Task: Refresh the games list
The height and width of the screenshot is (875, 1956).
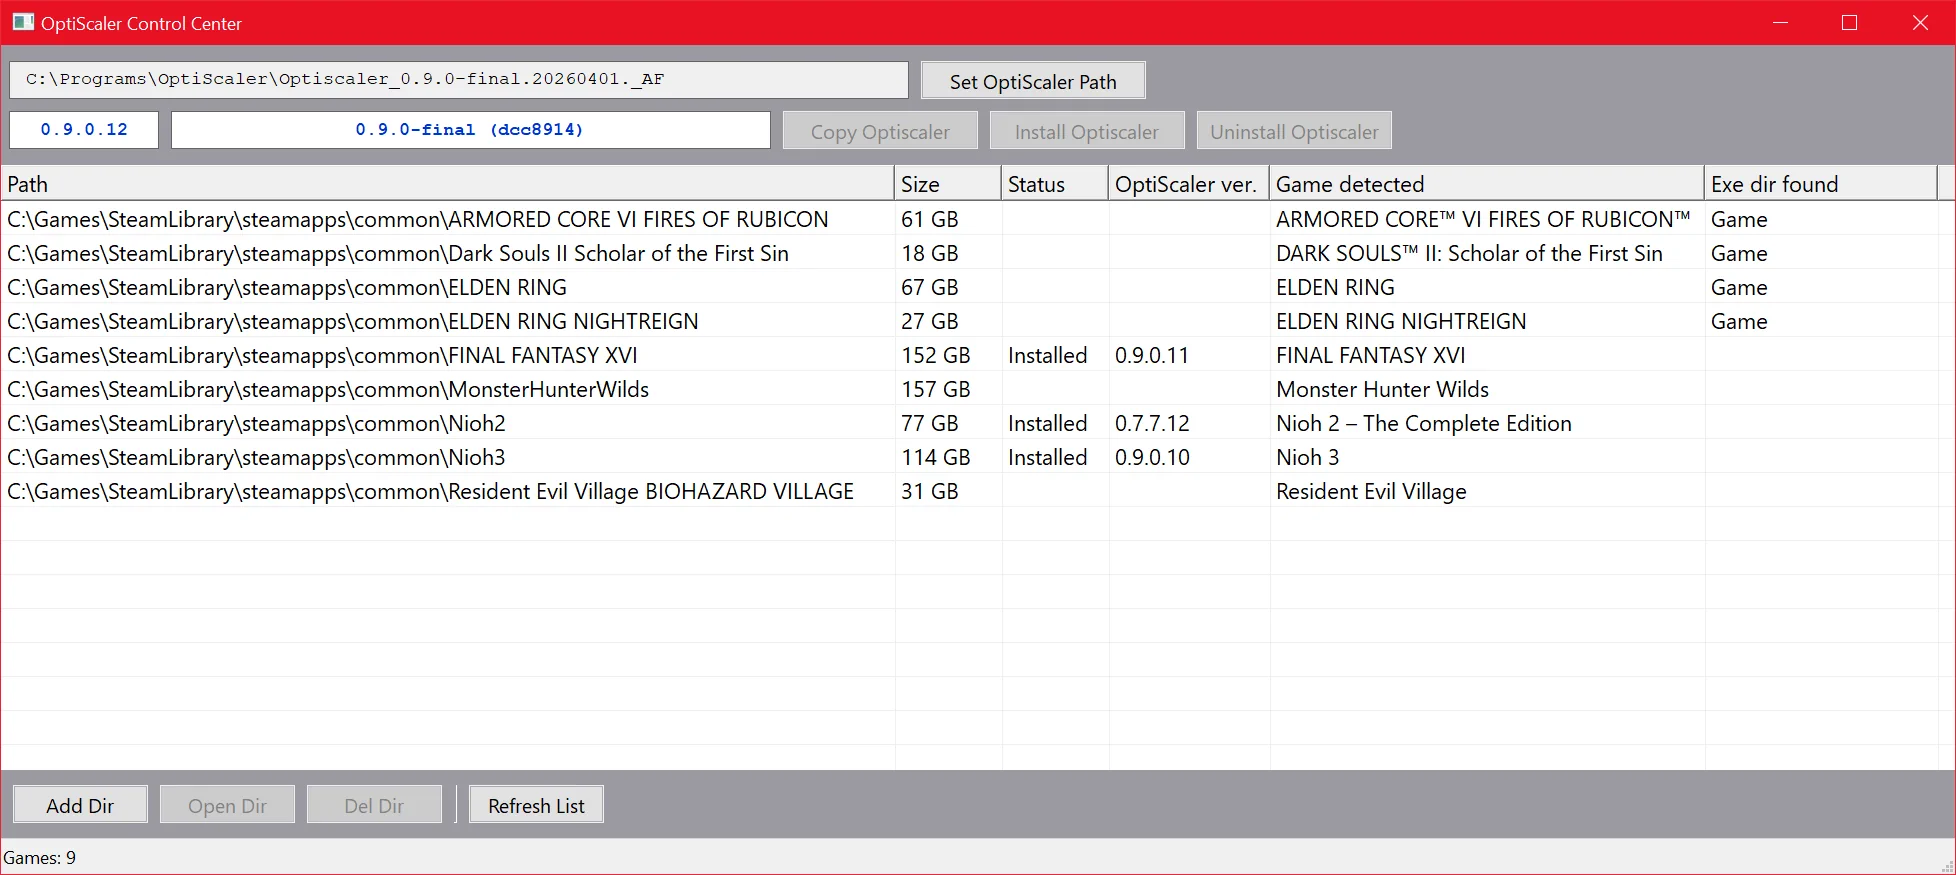Action: point(536,805)
